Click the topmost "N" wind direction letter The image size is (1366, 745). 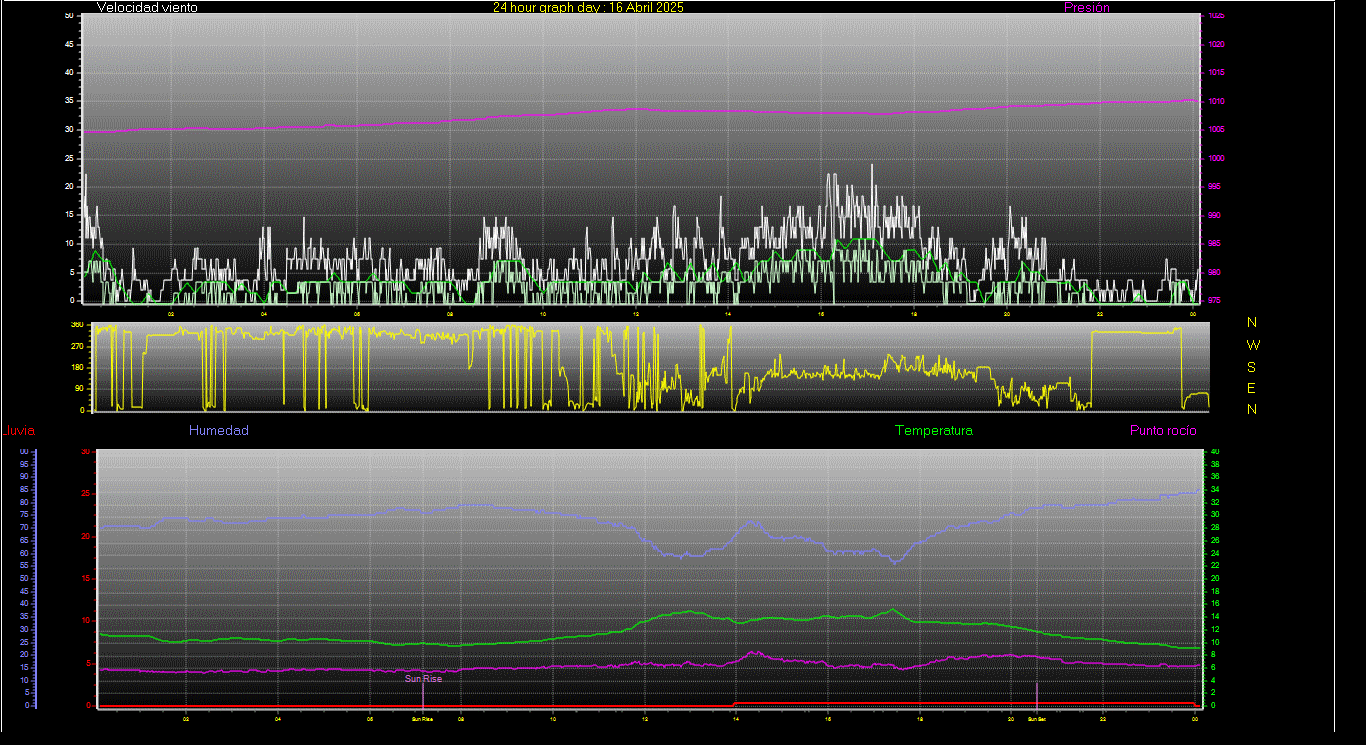coord(1252,322)
